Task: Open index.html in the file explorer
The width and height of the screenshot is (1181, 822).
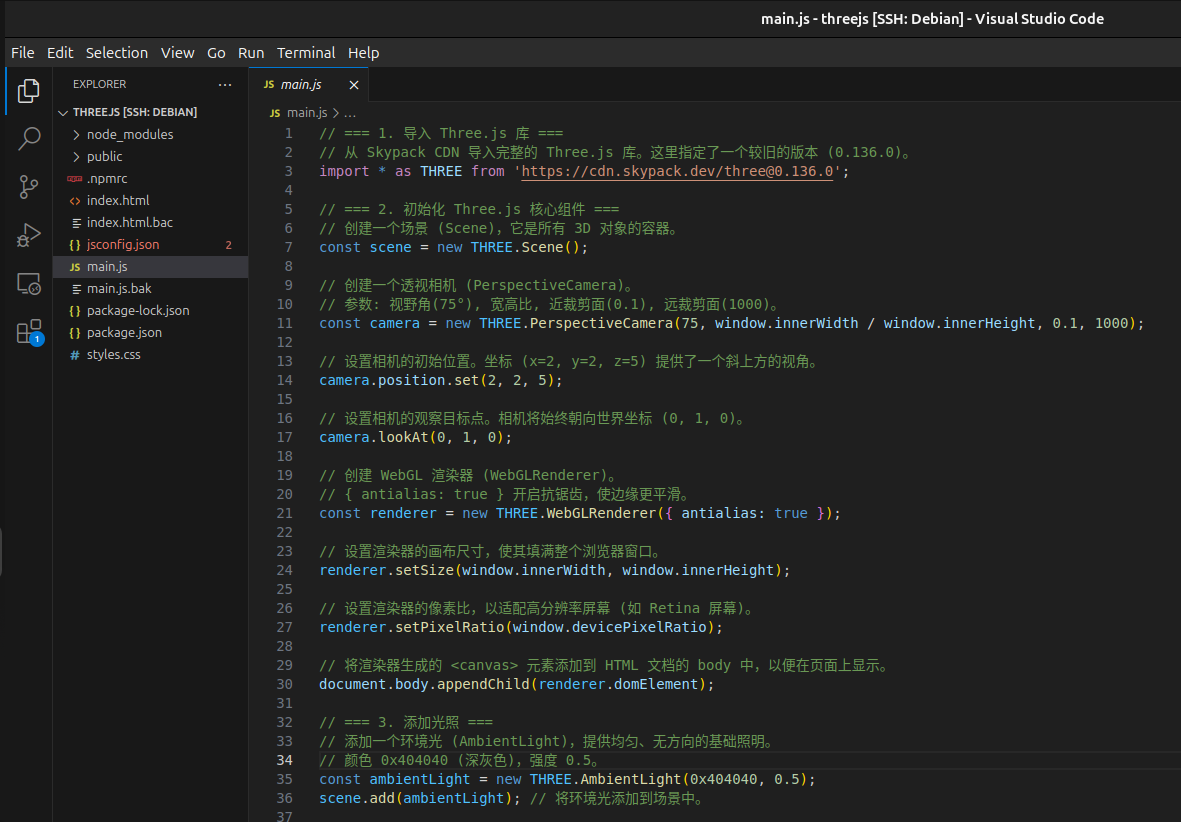Action: [x=117, y=200]
